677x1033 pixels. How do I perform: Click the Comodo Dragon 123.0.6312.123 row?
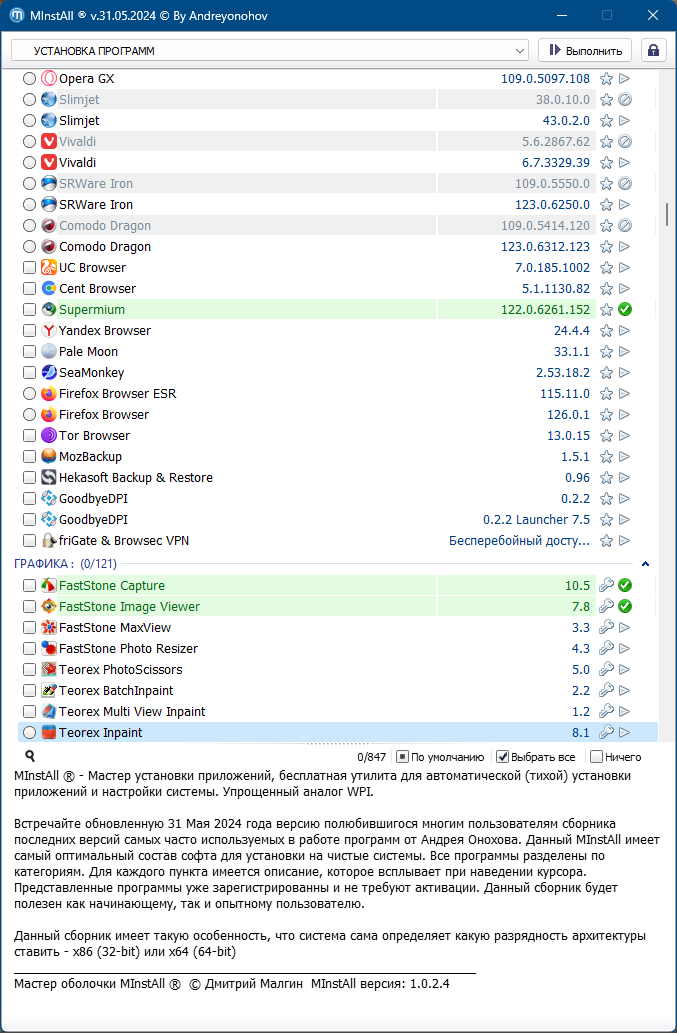(x=338, y=247)
